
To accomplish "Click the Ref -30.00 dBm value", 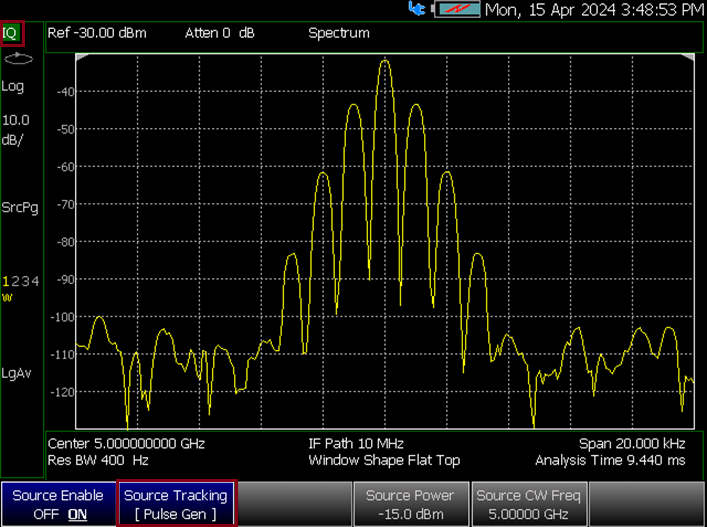I will click(97, 33).
